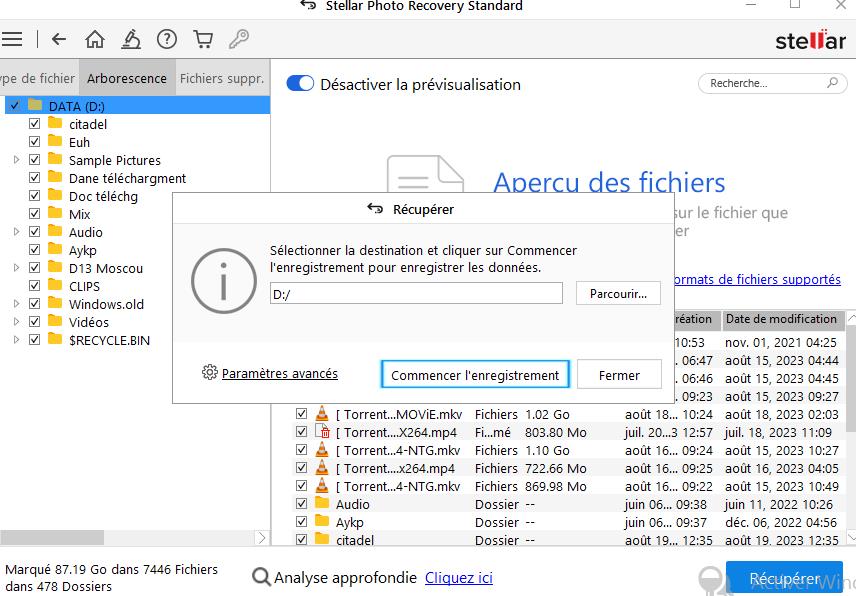Click the back arrow icon
The width and height of the screenshot is (856, 596).
coord(59,40)
